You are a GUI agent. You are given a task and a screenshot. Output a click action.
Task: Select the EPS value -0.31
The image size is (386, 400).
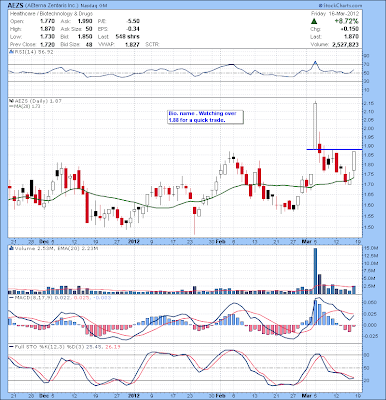coord(133,29)
